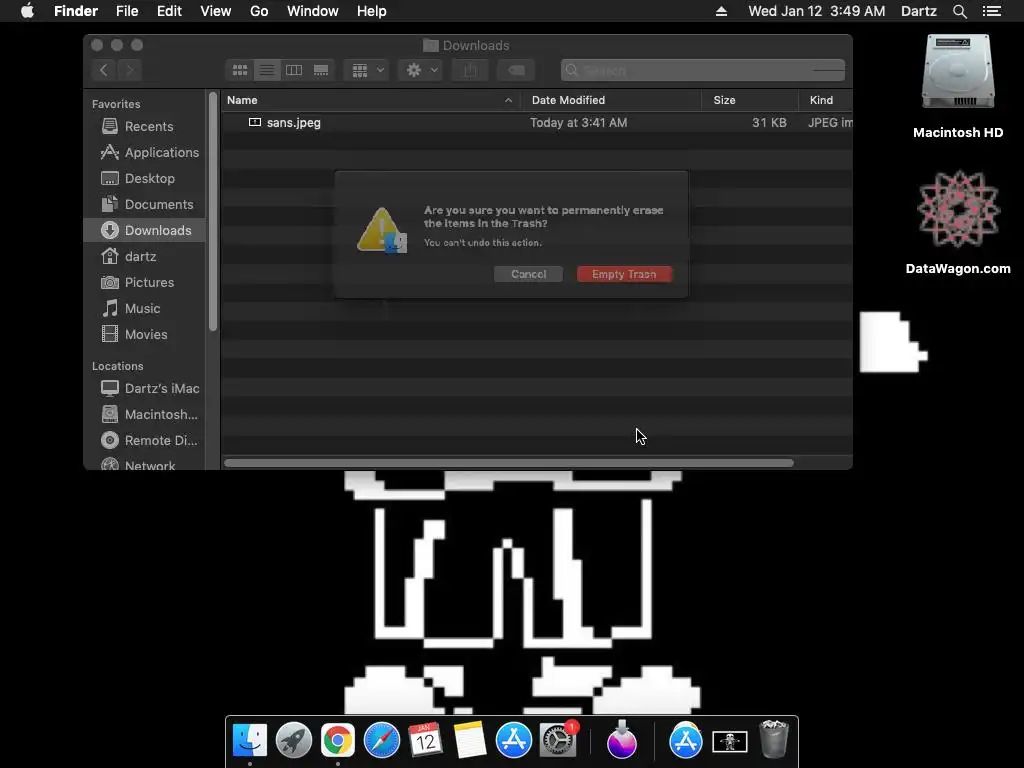
Task: Confirm with the Empty Trash button
Action: tap(624, 274)
